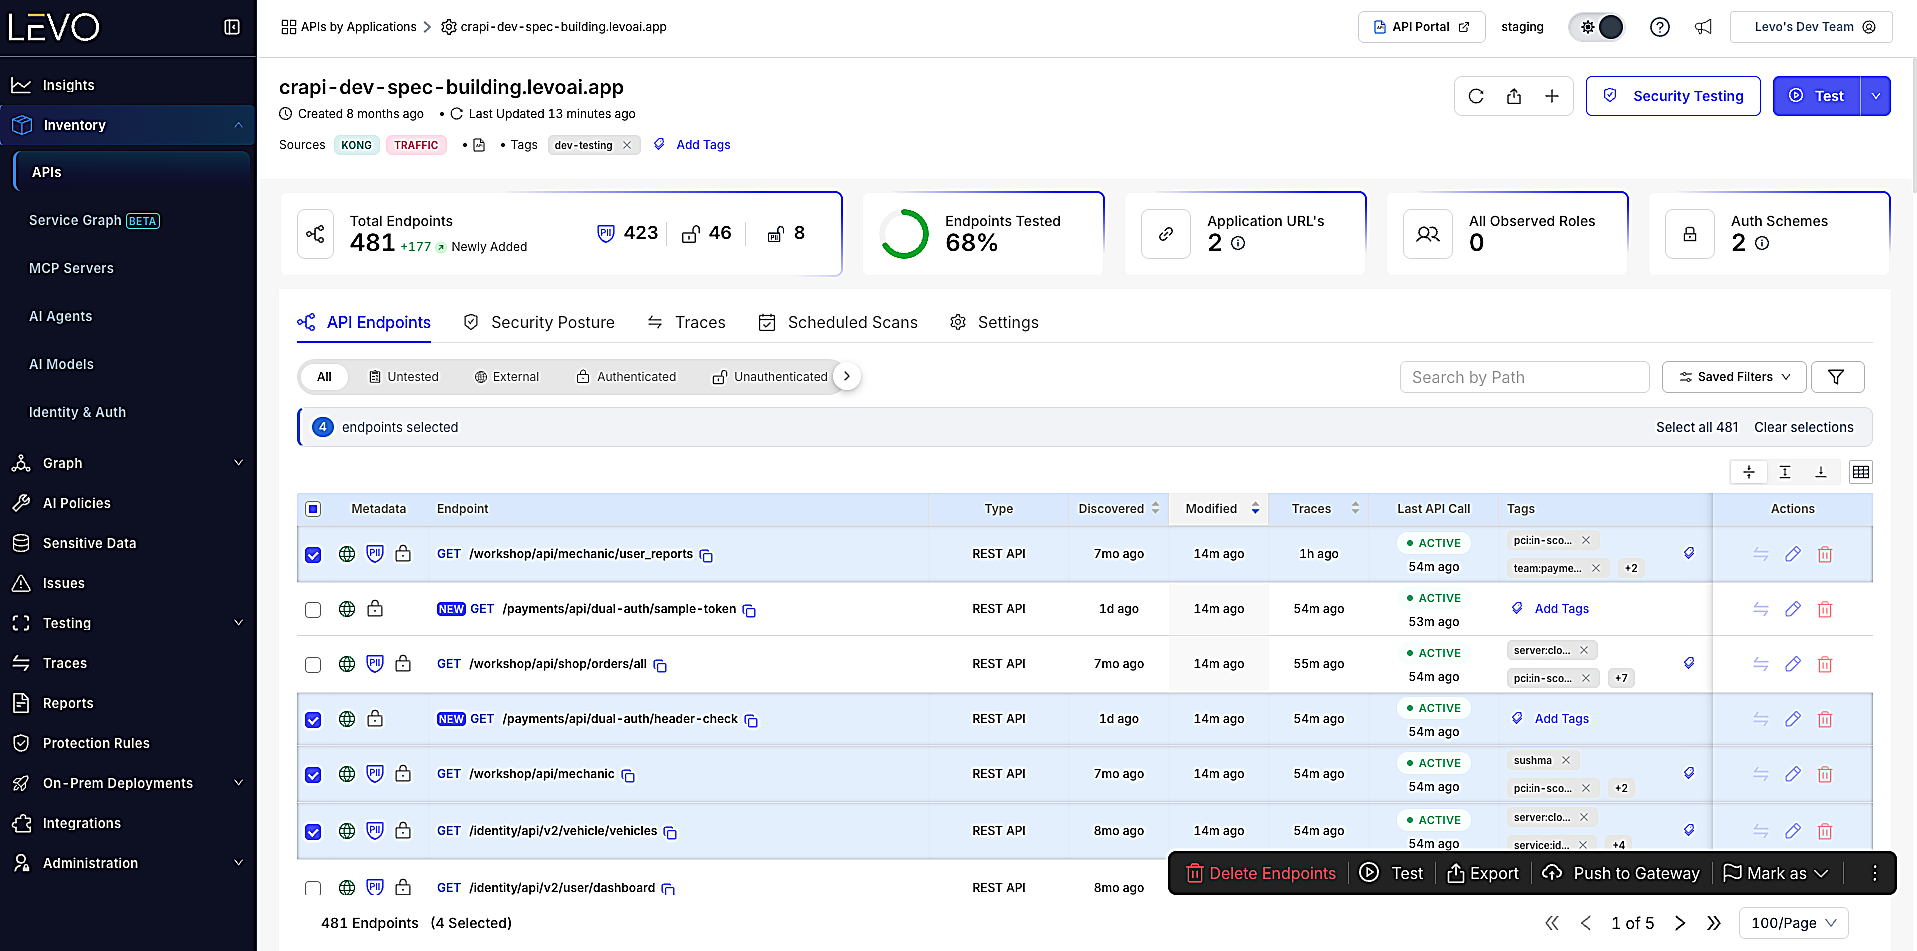Edit the user_reports endpoint pencil icon

click(x=1793, y=554)
